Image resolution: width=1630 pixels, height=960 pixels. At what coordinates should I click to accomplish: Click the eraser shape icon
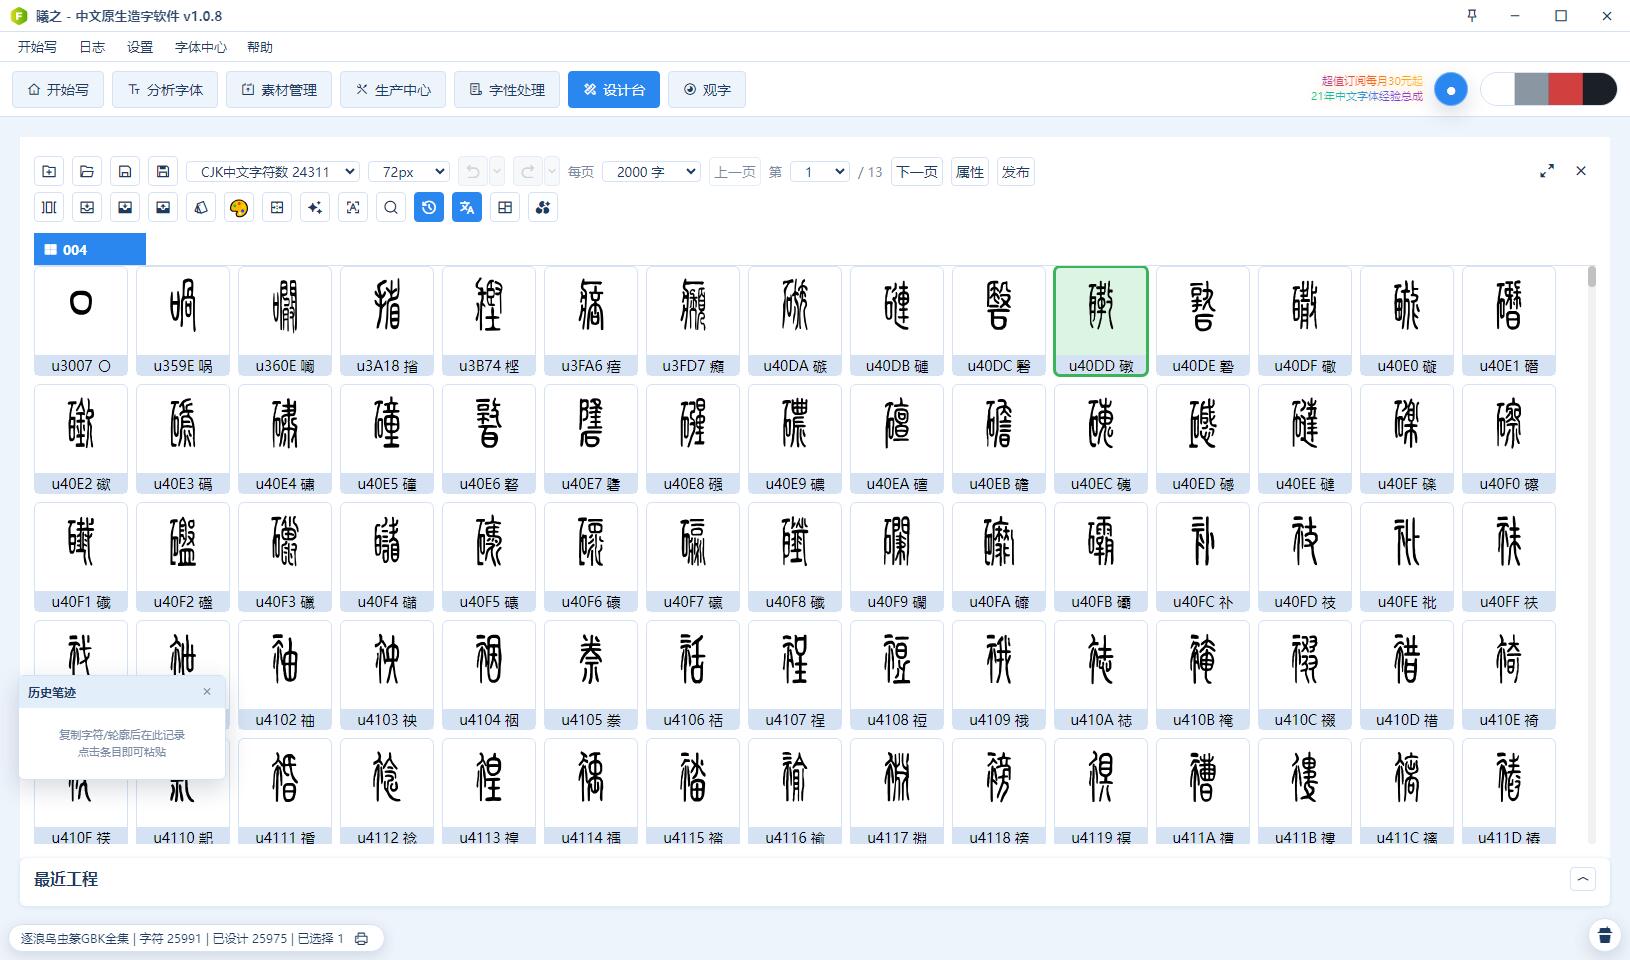point(201,208)
